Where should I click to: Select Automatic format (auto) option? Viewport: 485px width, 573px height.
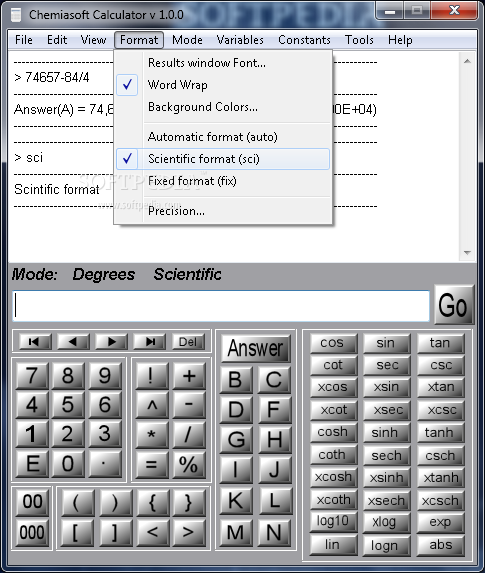coord(223,137)
